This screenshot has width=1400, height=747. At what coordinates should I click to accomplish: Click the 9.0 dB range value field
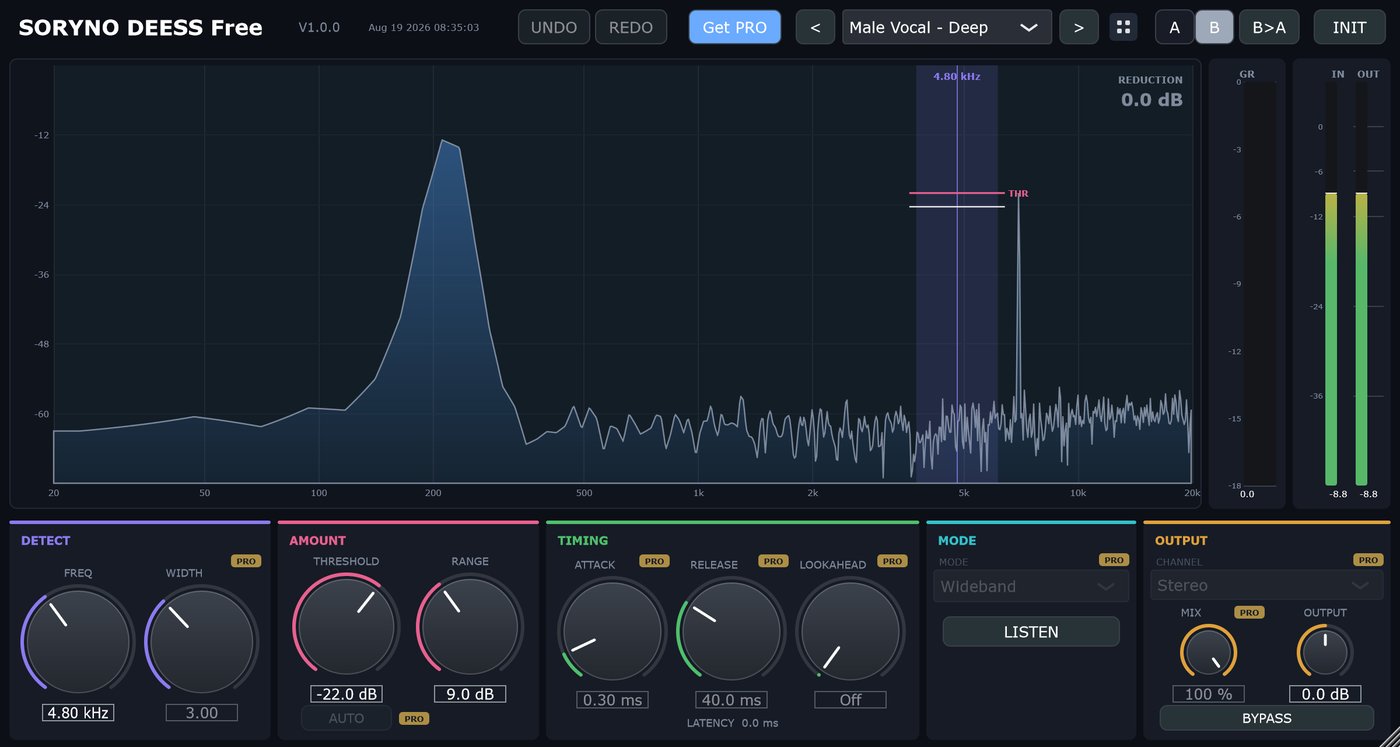click(x=470, y=694)
